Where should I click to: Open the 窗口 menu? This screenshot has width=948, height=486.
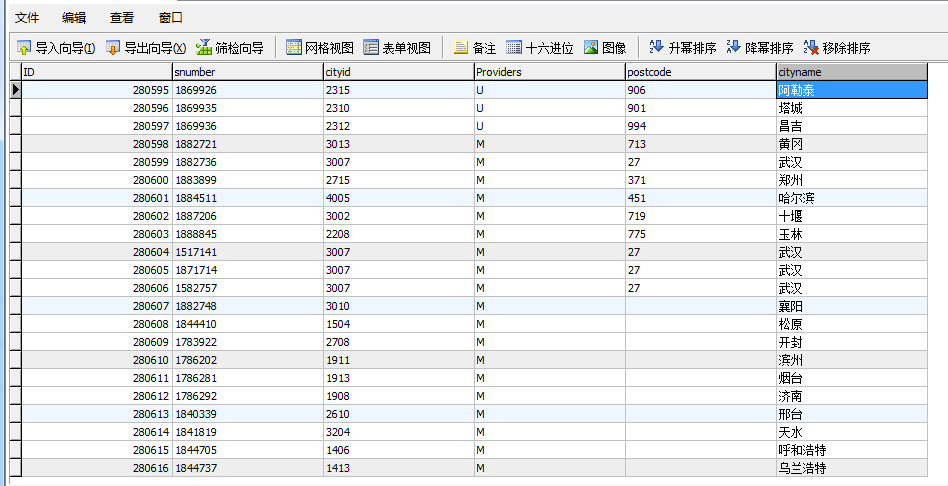[x=170, y=18]
